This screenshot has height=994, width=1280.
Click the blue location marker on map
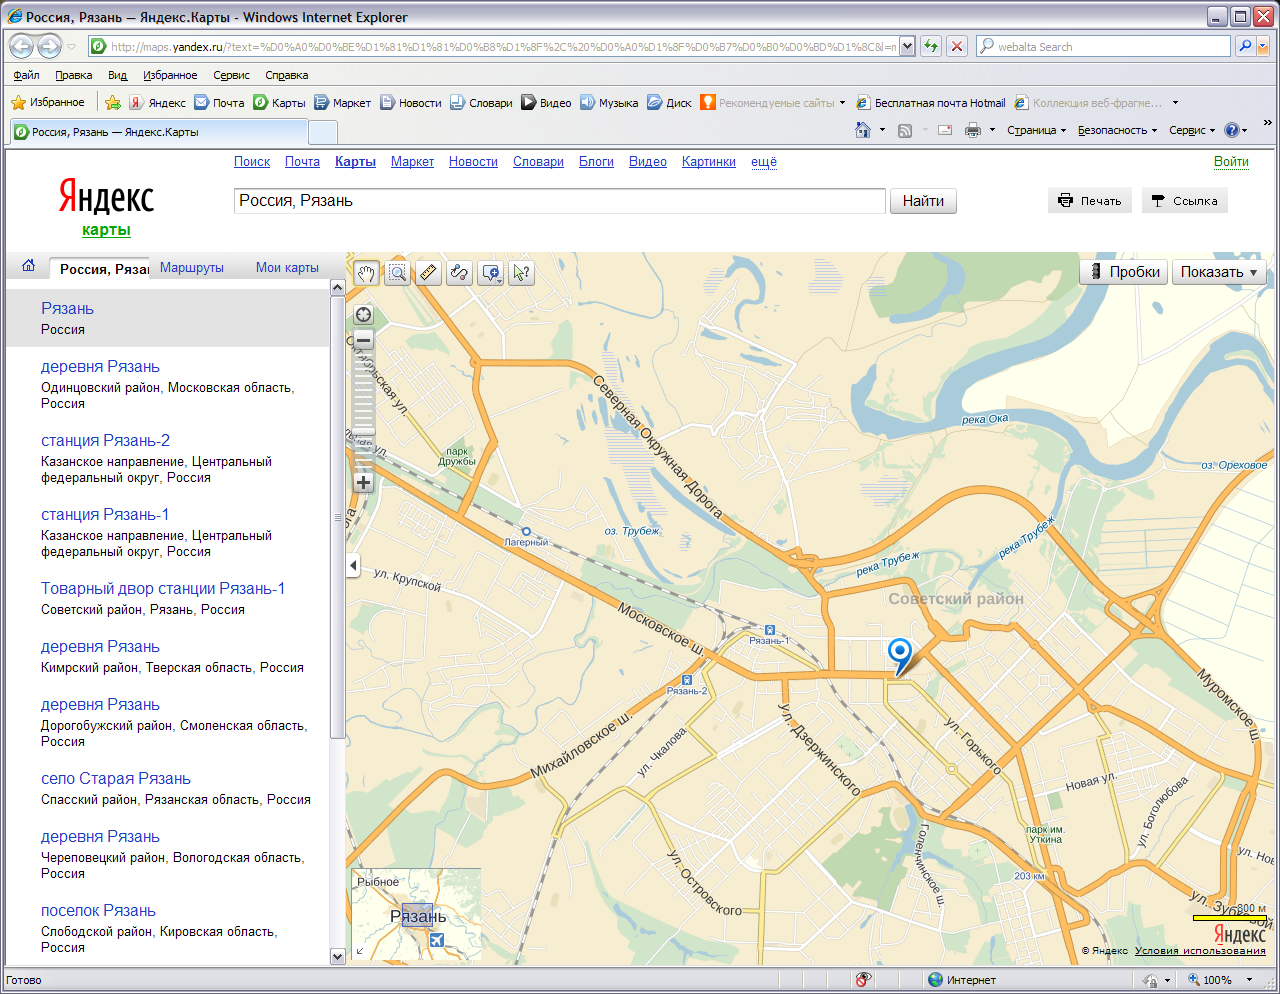(x=900, y=656)
